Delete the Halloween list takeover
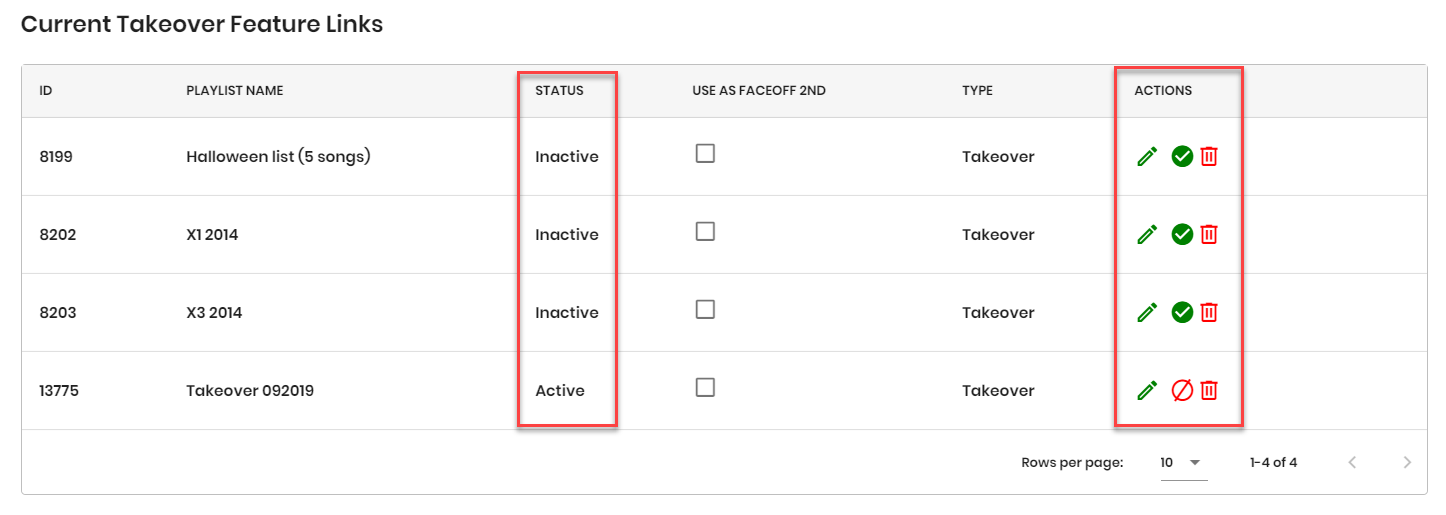This screenshot has width=1446, height=515. pyautogui.click(x=1209, y=156)
